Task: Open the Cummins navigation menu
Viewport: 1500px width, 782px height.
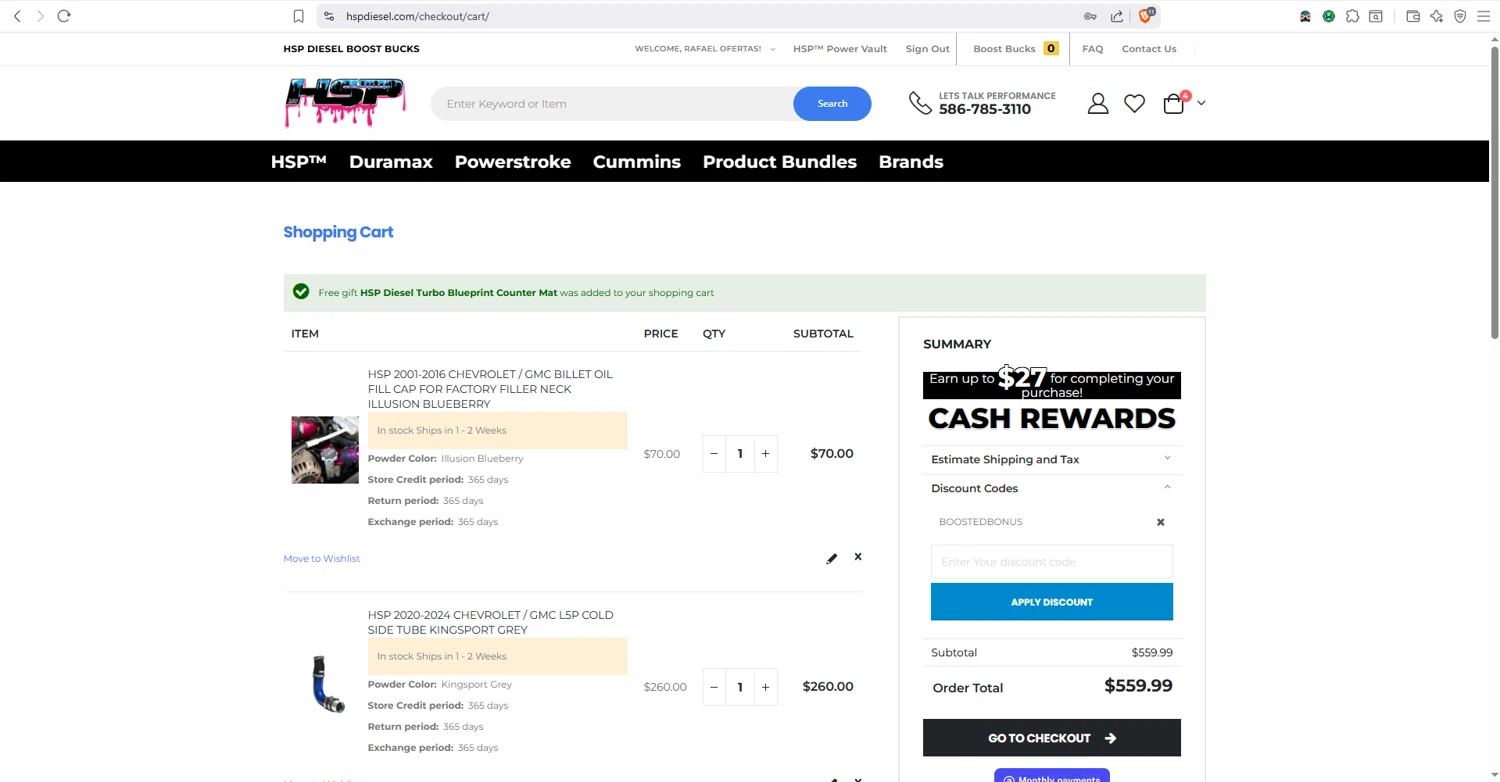Action: [x=637, y=162]
